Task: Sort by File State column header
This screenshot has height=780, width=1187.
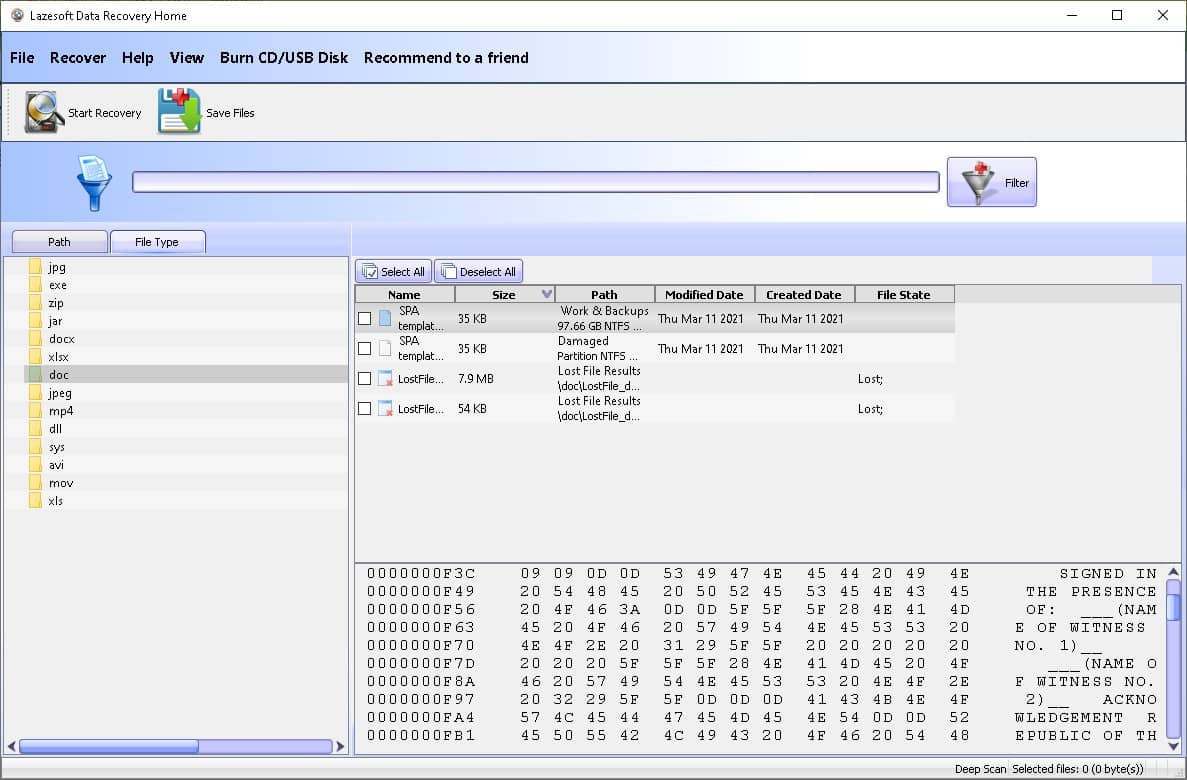Action: (904, 295)
